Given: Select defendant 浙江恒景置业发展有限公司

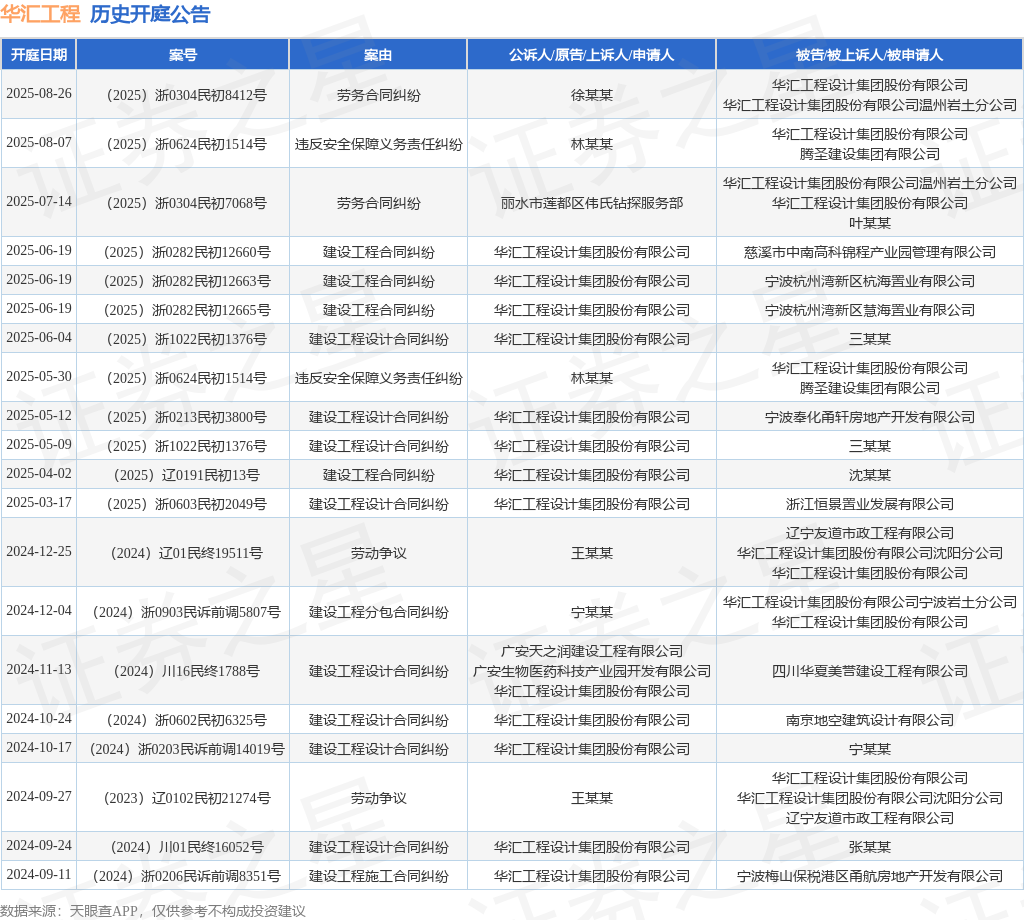Looking at the screenshot, I should 870,504.
